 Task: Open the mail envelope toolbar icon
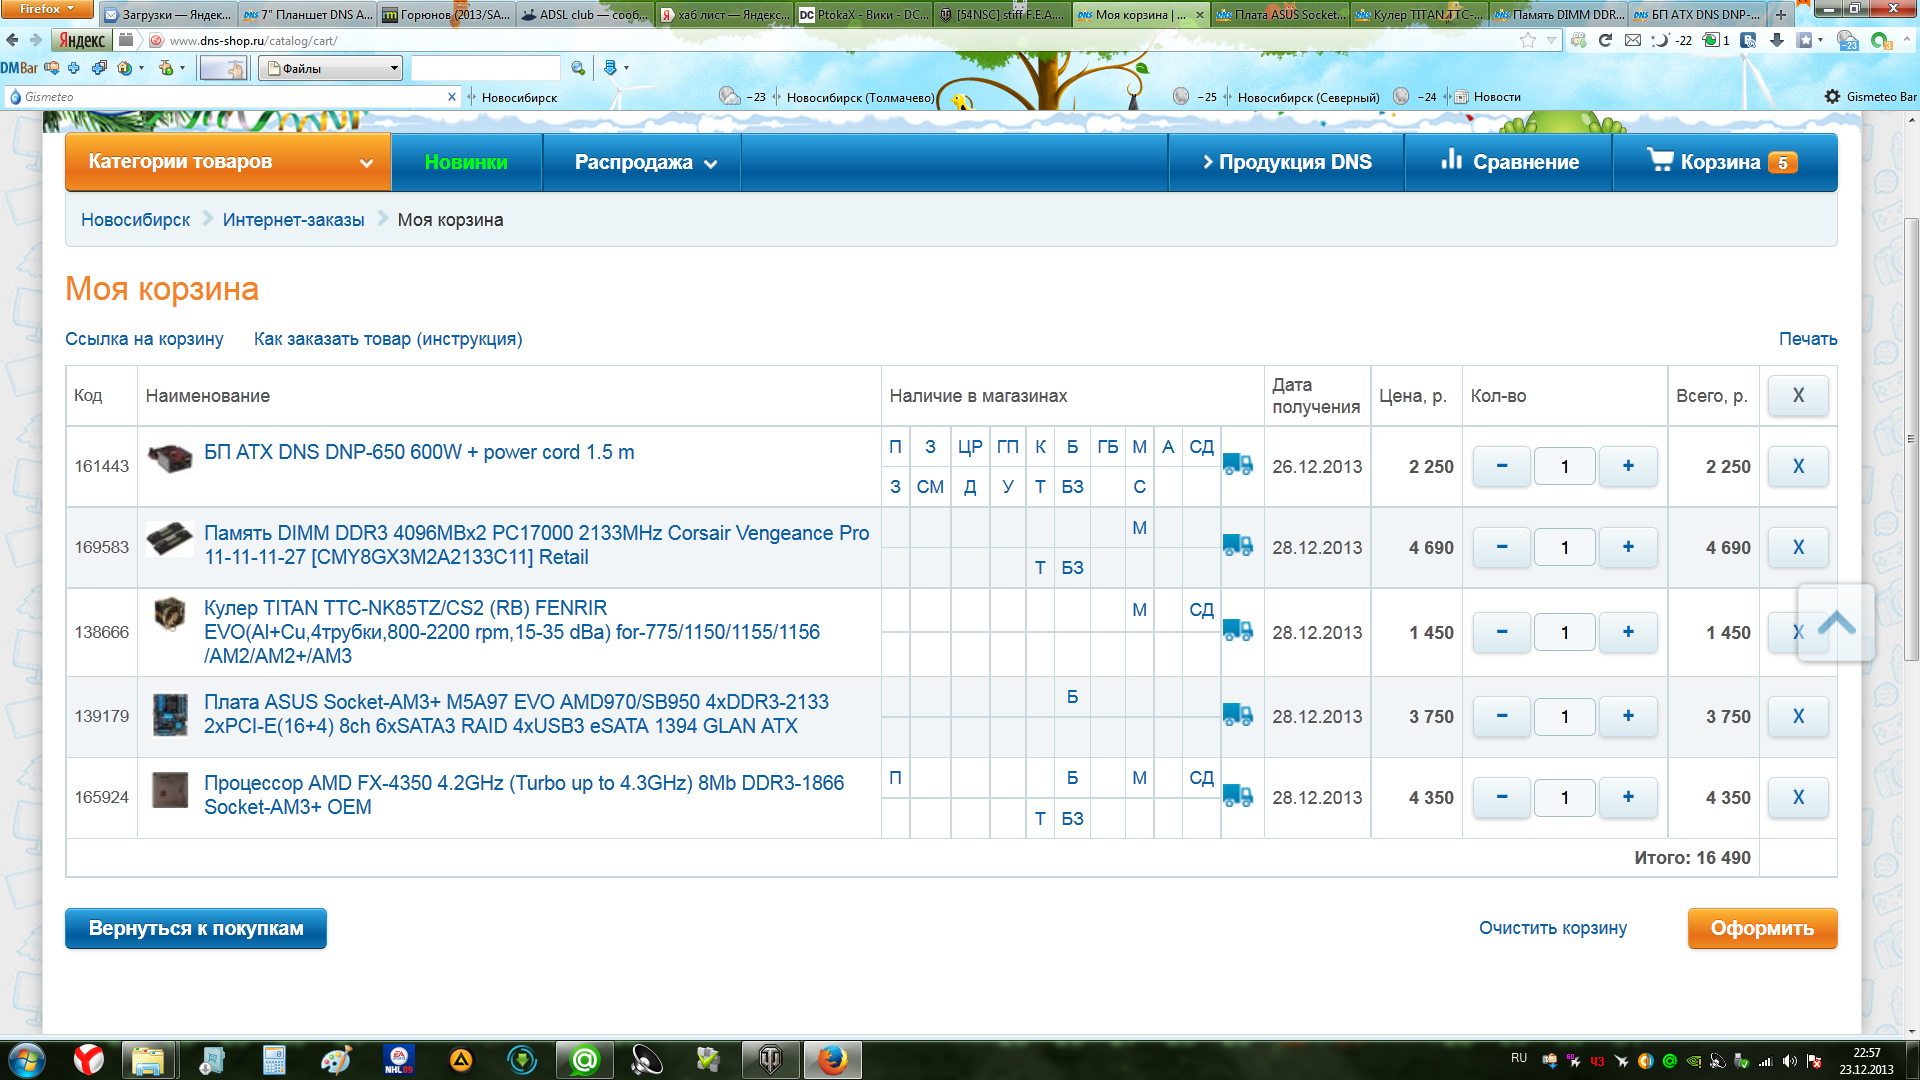[1633, 40]
